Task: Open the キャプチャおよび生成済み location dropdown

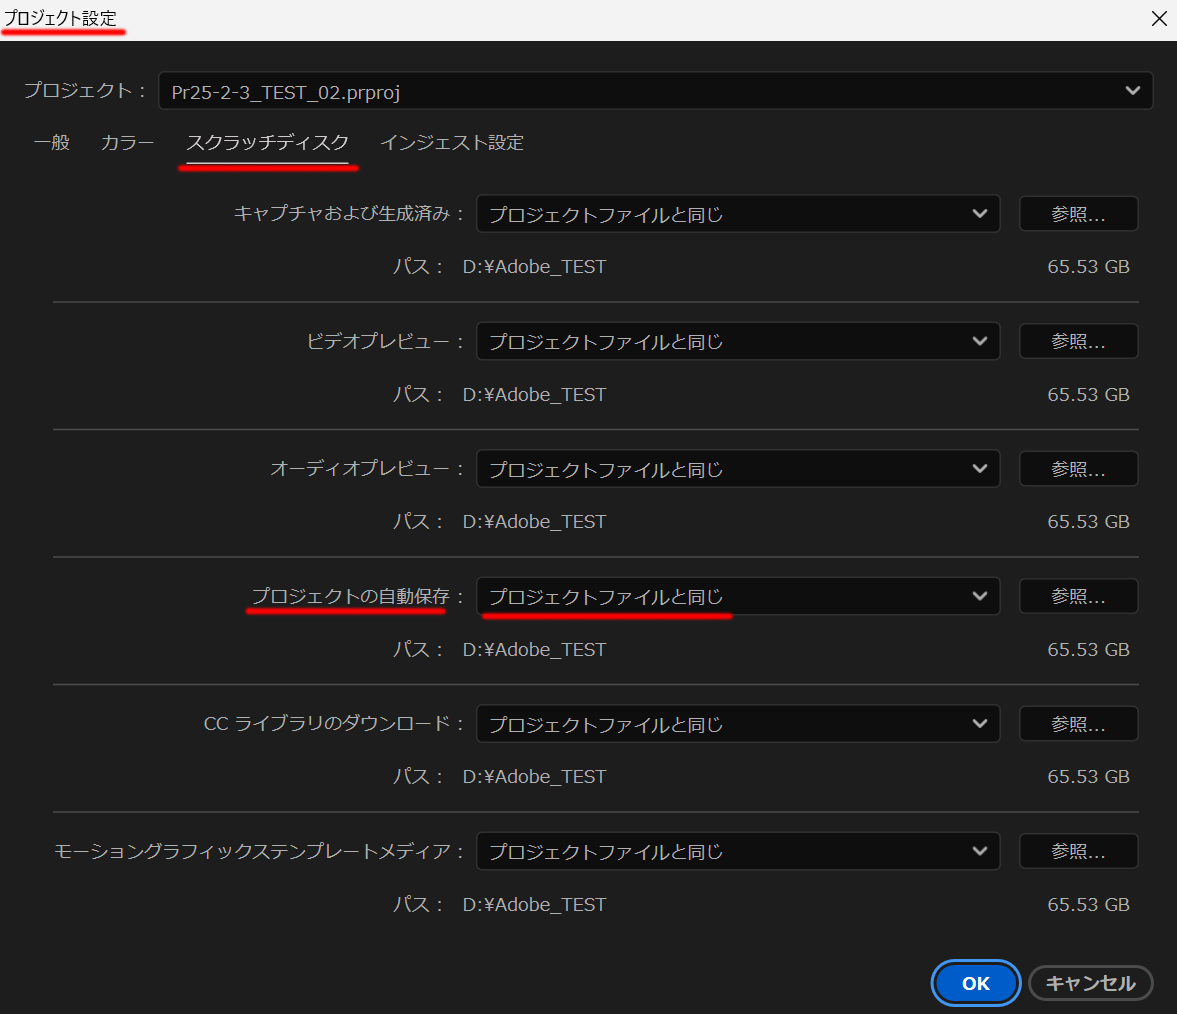Action: pos(738,213)
